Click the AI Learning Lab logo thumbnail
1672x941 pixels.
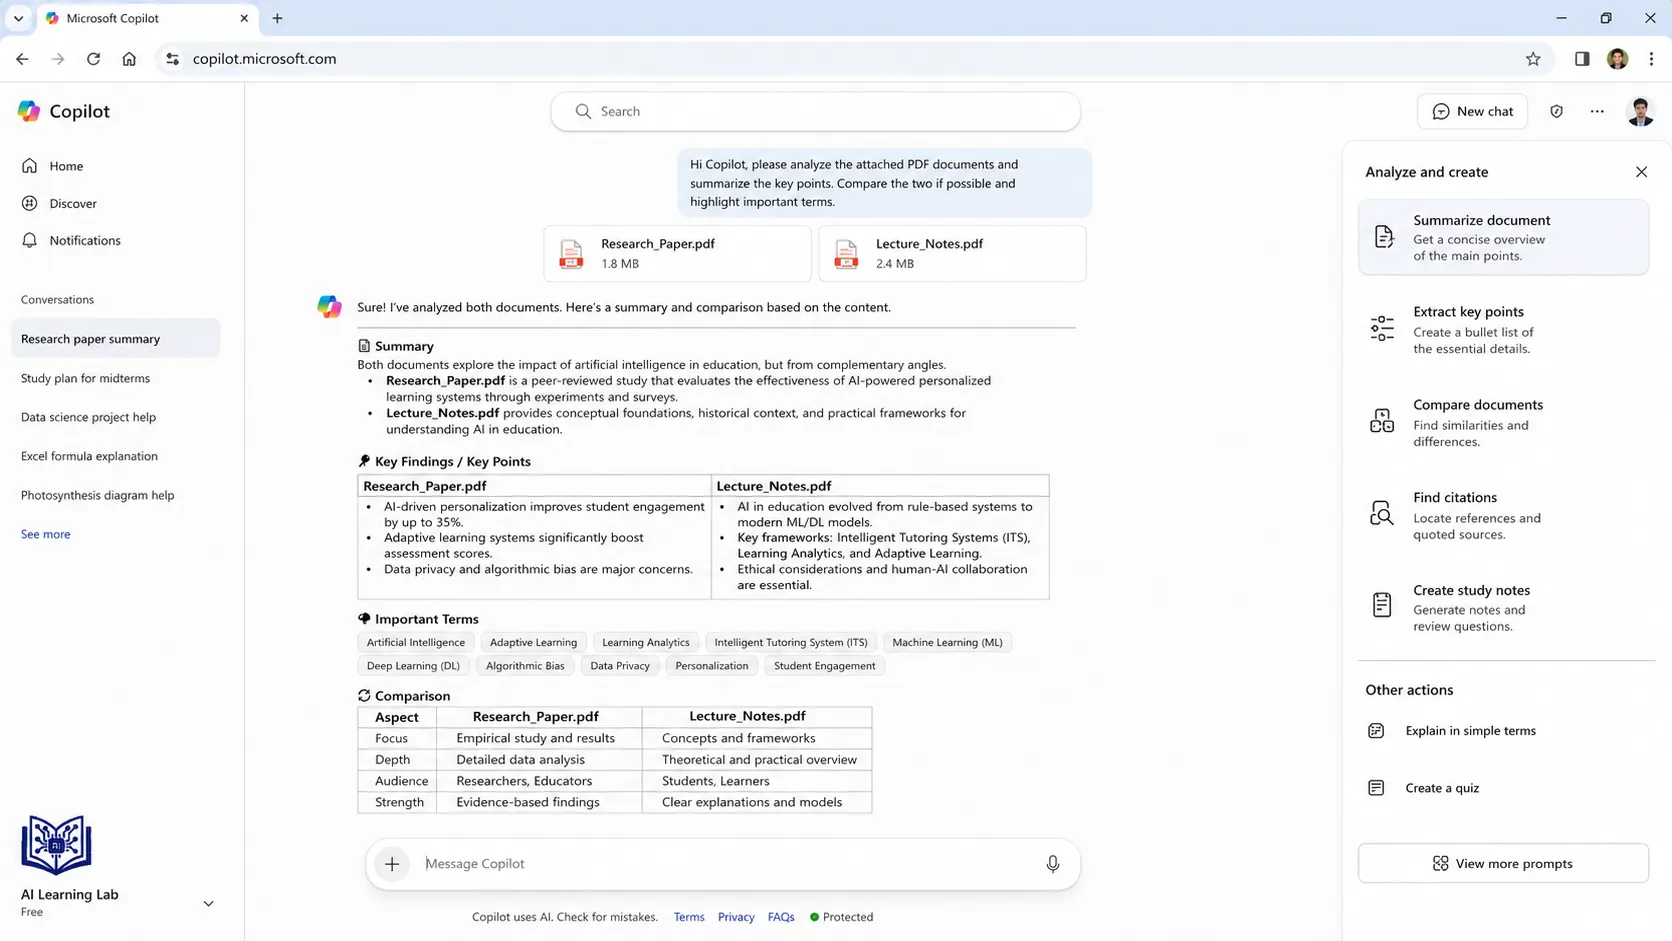[56, 845]
